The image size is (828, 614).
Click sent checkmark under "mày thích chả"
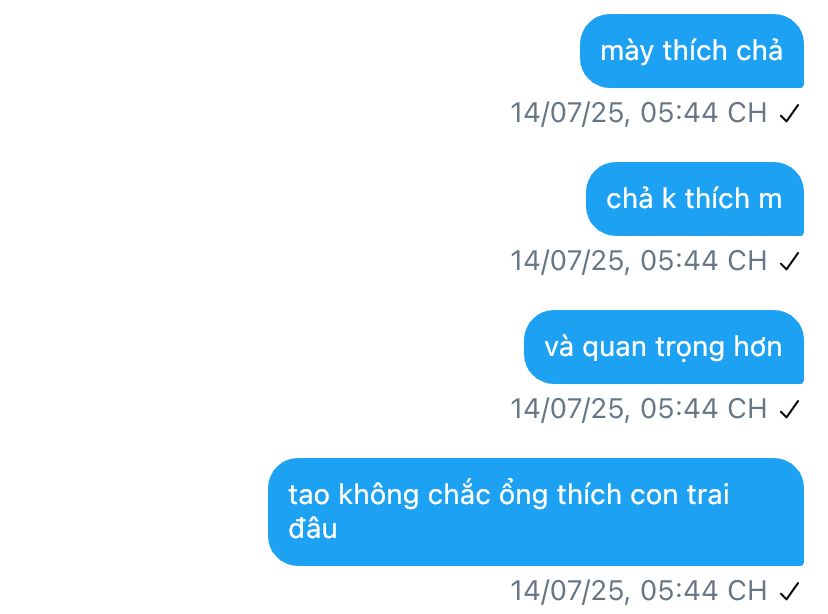click(x=789, y=114)
